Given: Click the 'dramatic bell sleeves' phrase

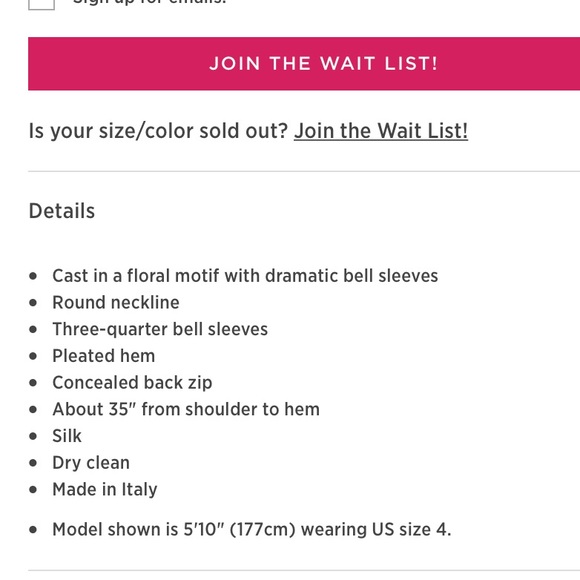Looking at the screenshot, I should tap(351, 276).
